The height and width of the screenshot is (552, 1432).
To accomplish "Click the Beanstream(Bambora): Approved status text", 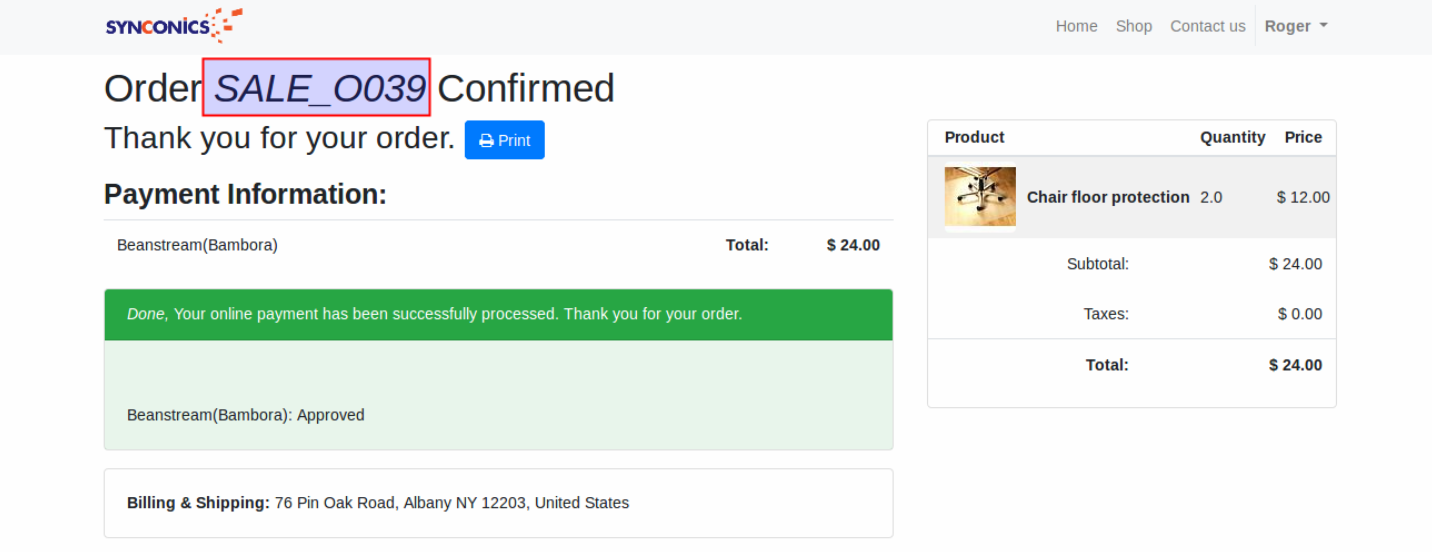I will point(246,415).
